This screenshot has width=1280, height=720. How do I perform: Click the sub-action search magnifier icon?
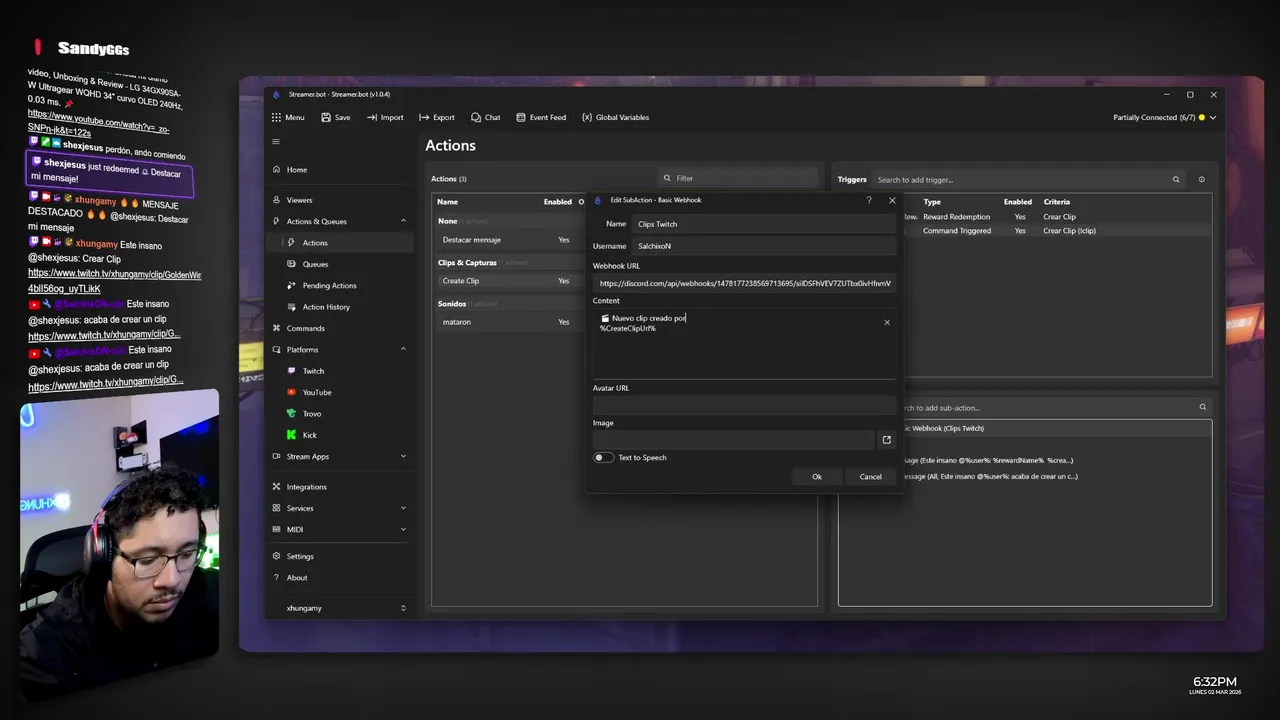pos(1203,407)
